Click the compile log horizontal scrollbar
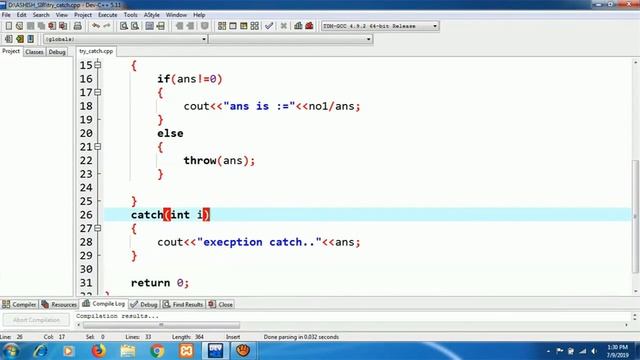640x360 pixels. pyautogui.click(x=161, y=325)
